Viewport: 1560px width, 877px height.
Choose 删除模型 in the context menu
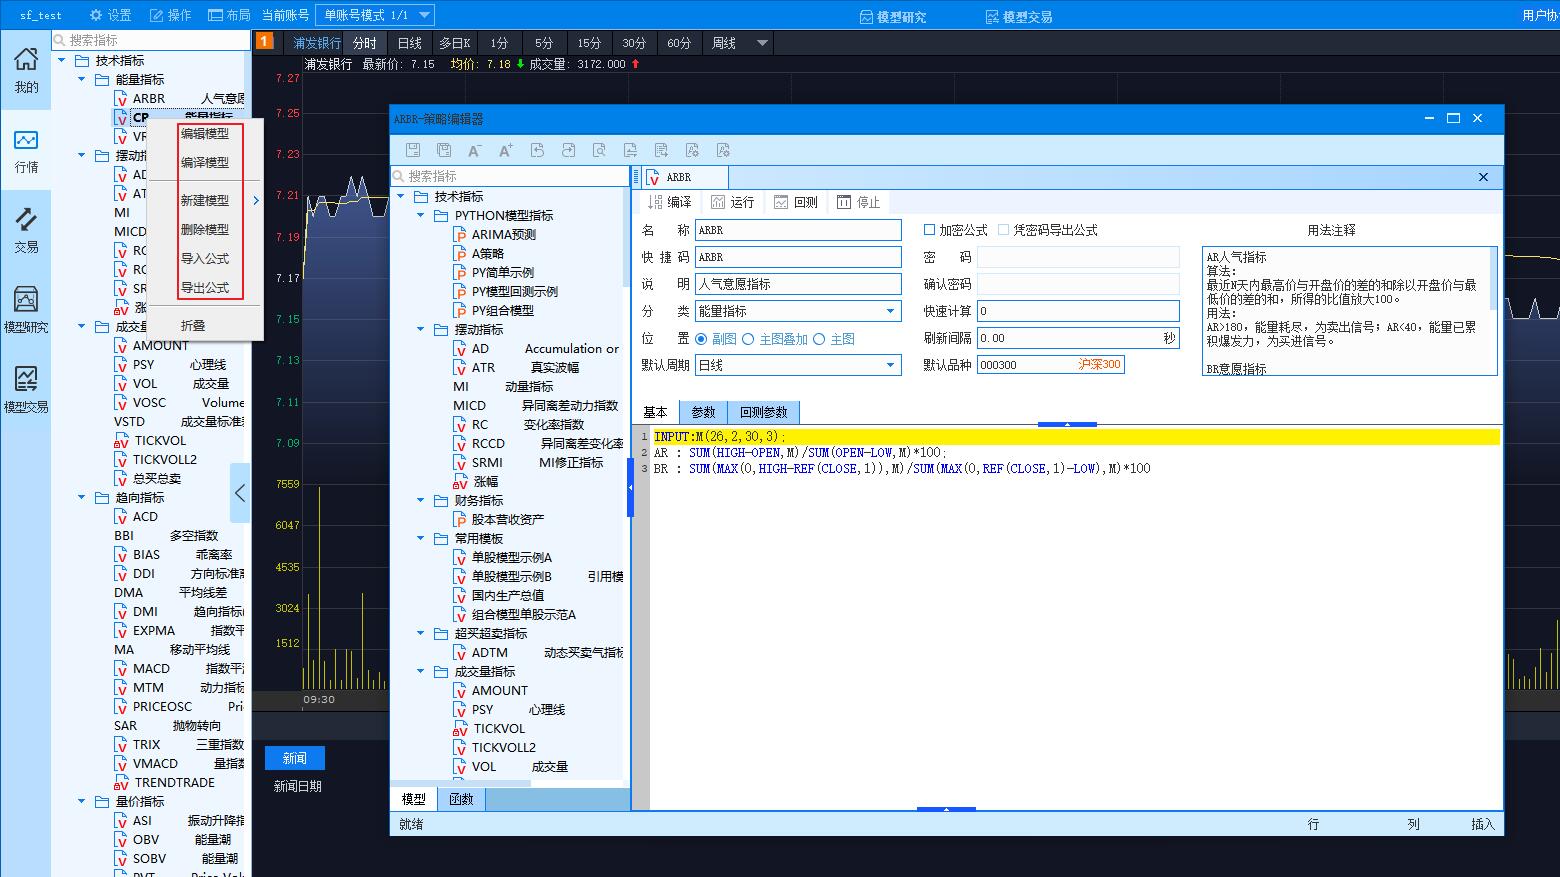(205, 229)
